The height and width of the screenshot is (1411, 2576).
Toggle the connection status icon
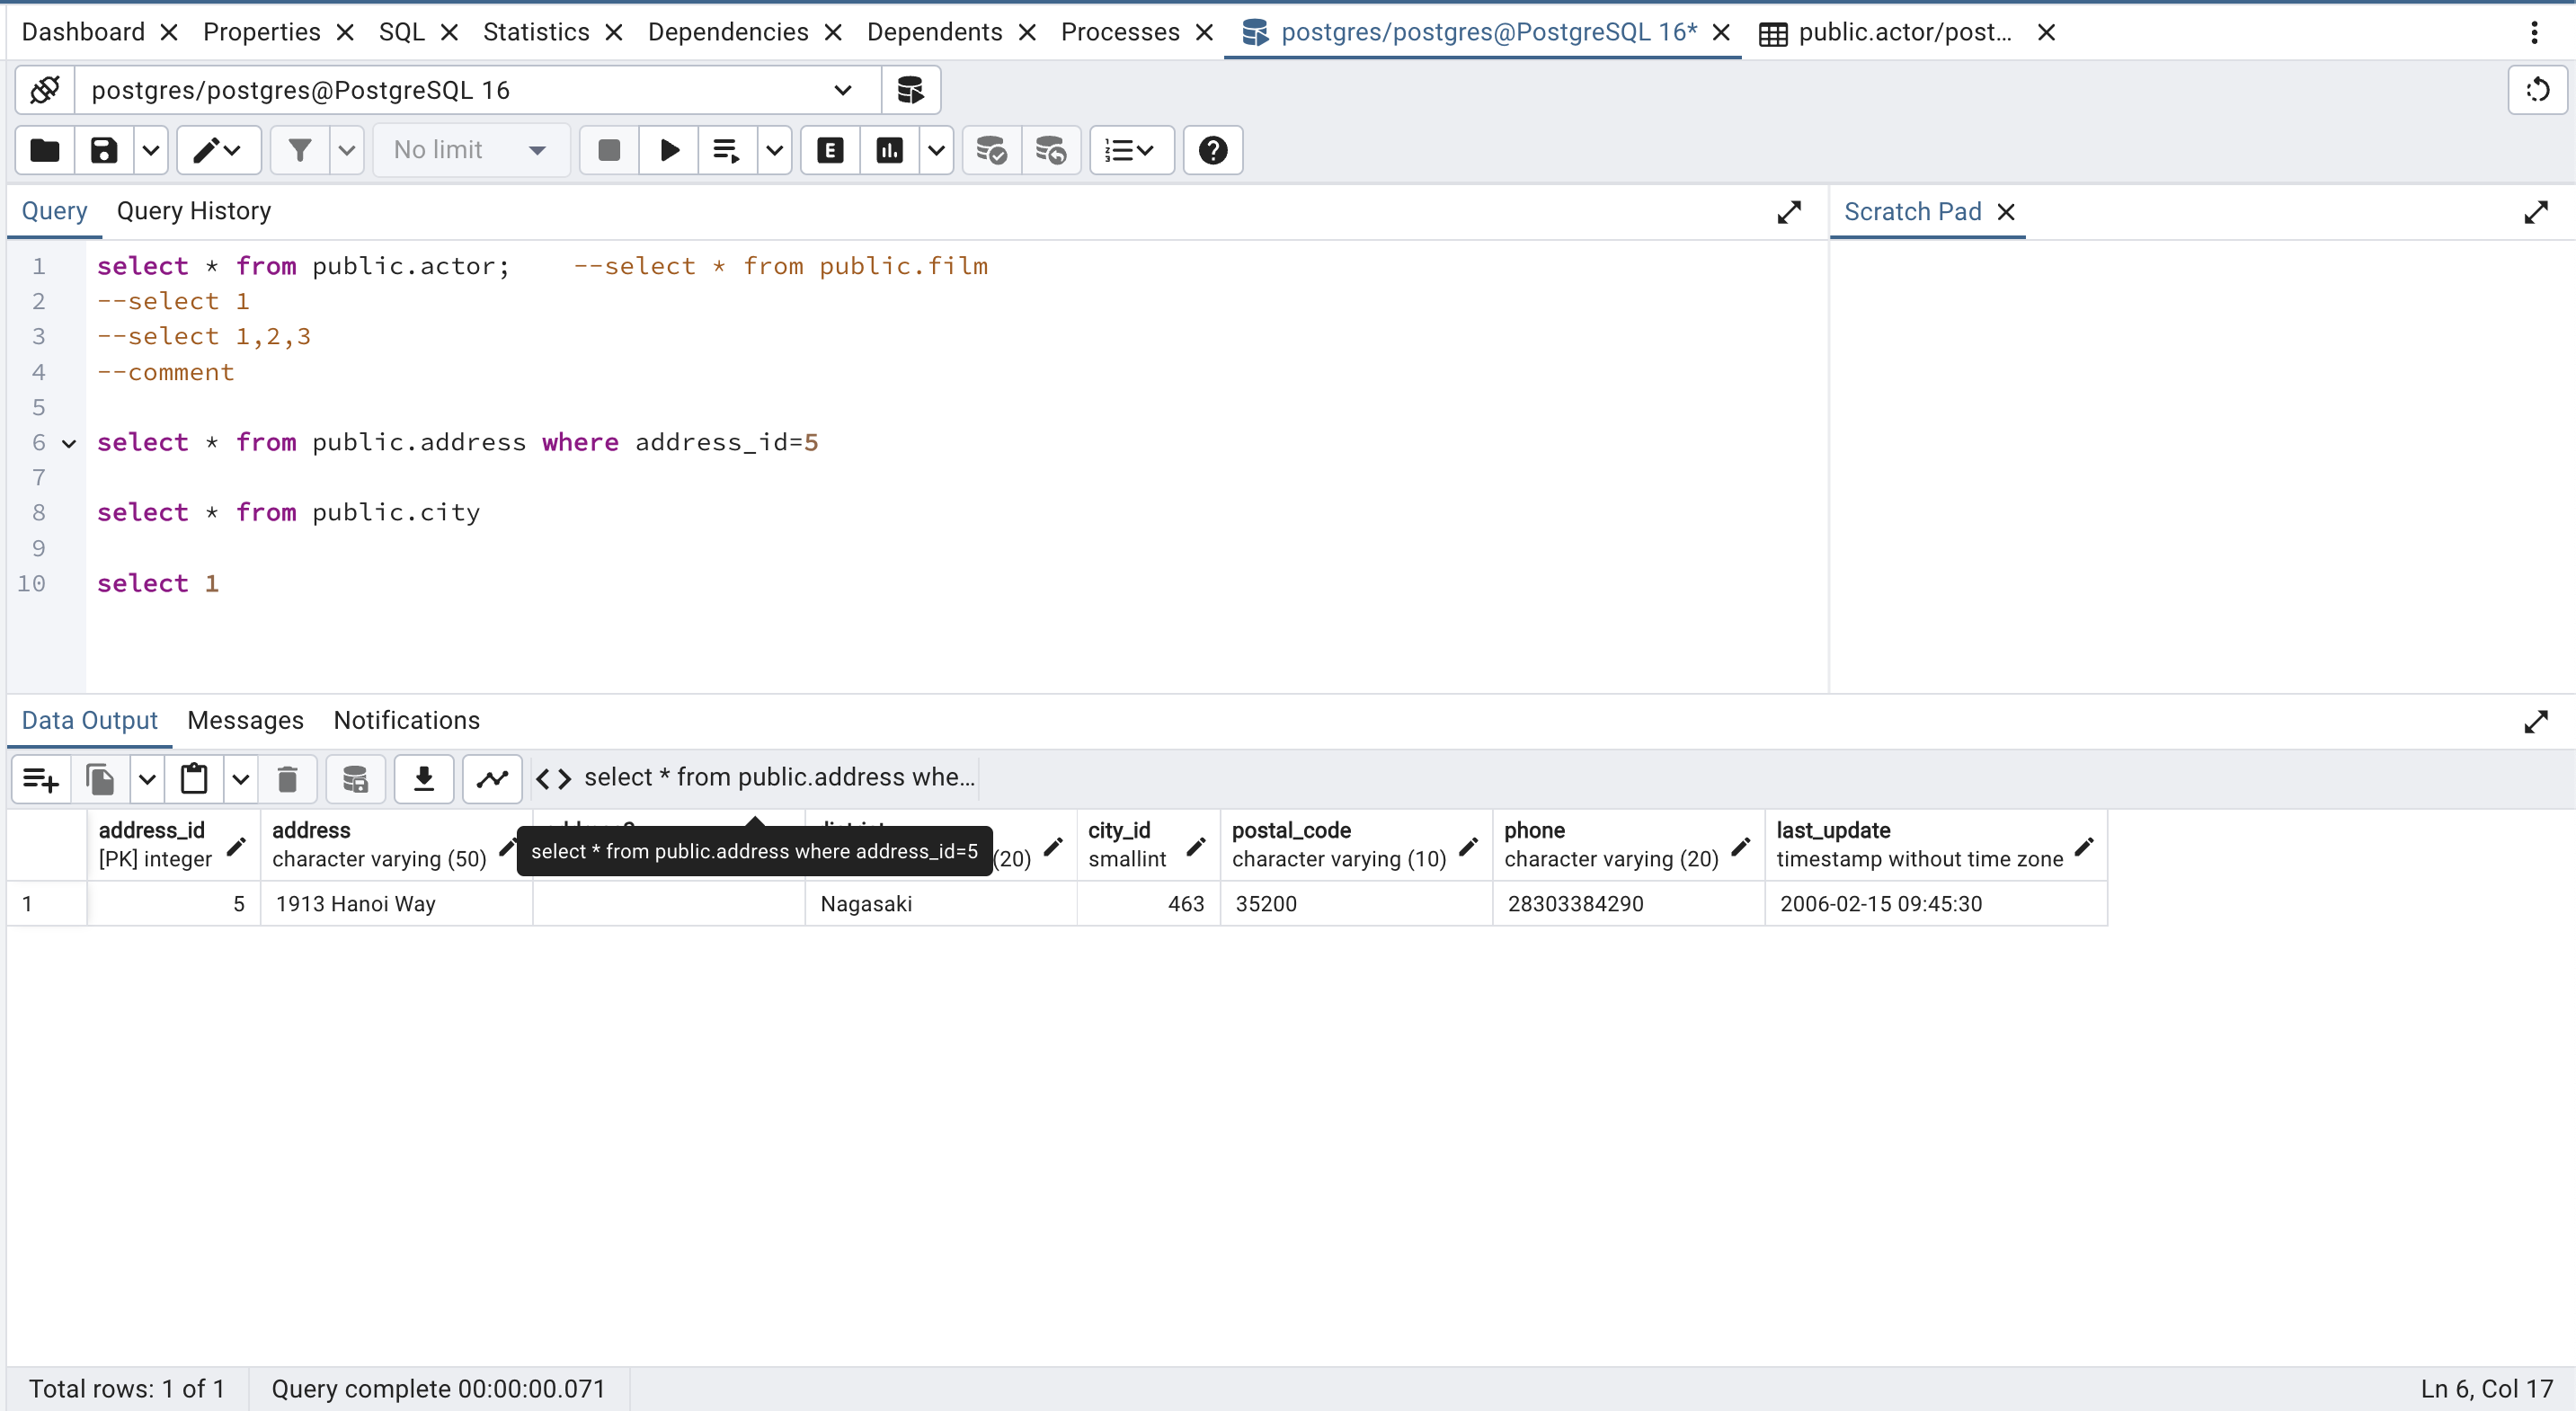point(45,90)
